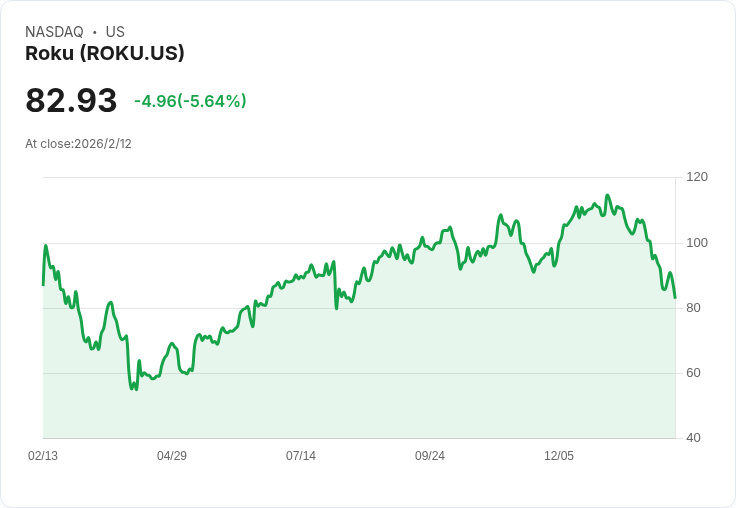Click the At close 2026/2/12 timestamp
This screenshot has height=508, width=736.
click(x=78, y=144)
